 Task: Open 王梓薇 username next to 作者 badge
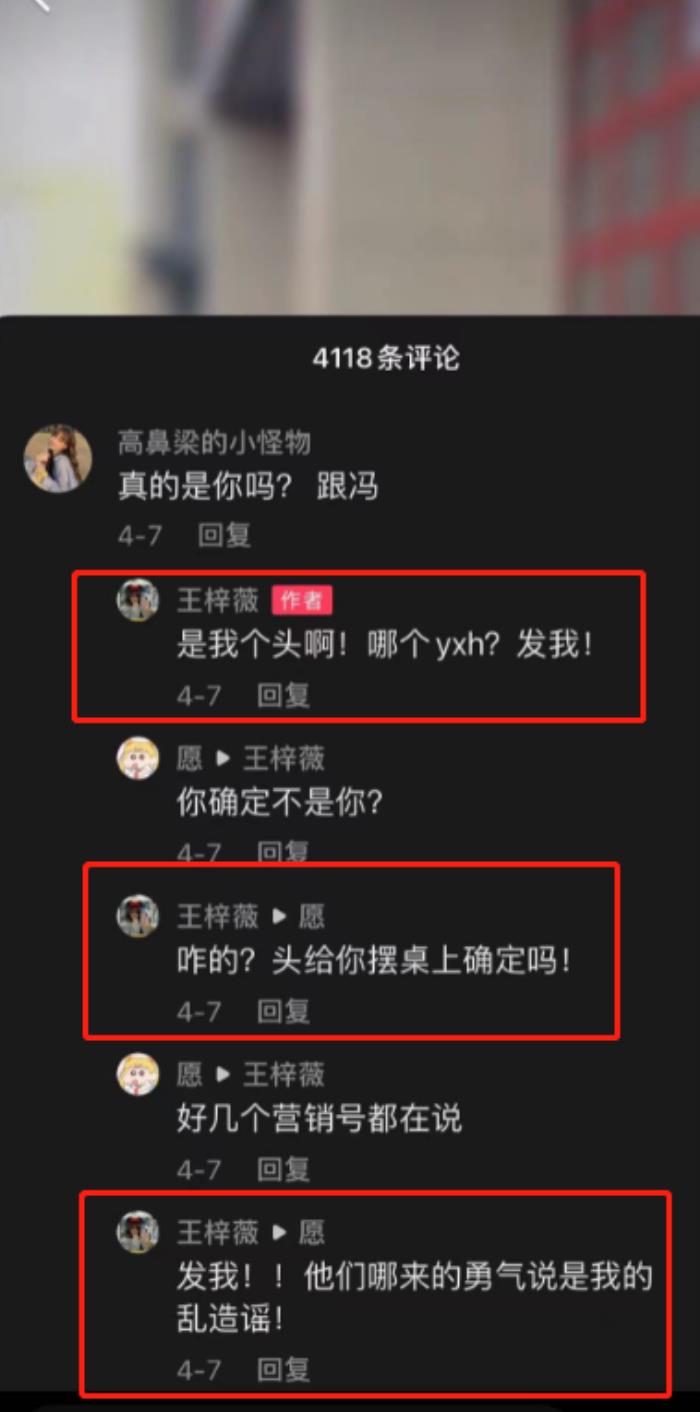218,600
